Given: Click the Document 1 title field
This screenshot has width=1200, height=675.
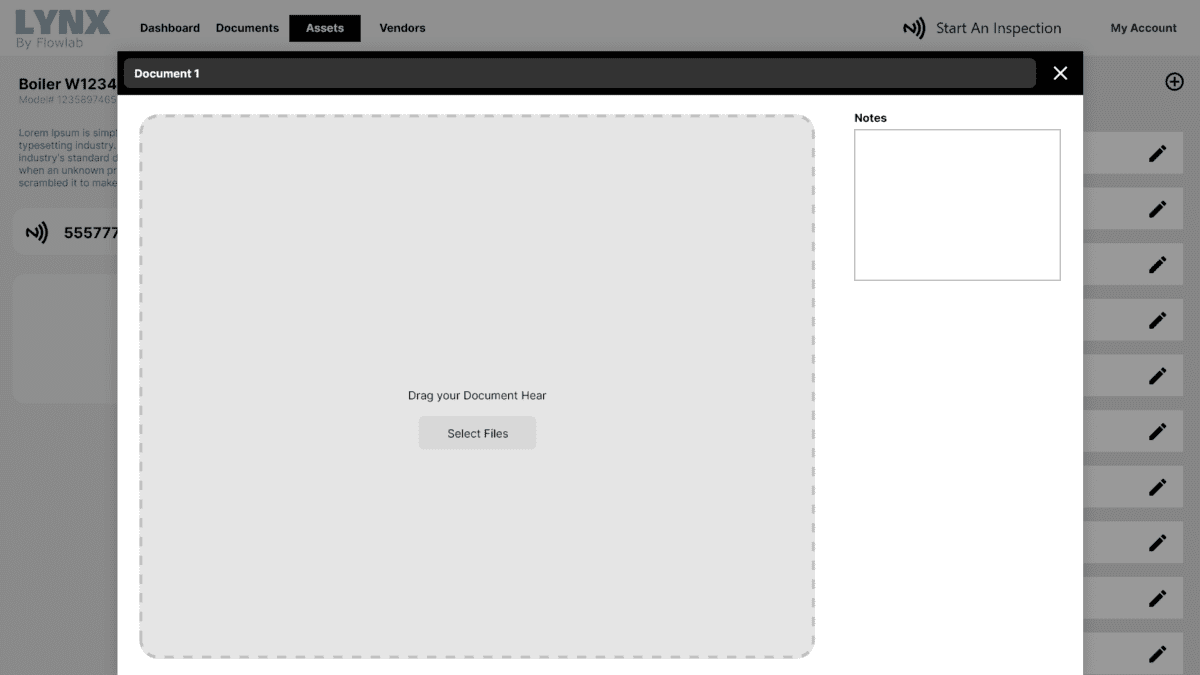Looking at the screenshot, I should [x=580, y=73].
